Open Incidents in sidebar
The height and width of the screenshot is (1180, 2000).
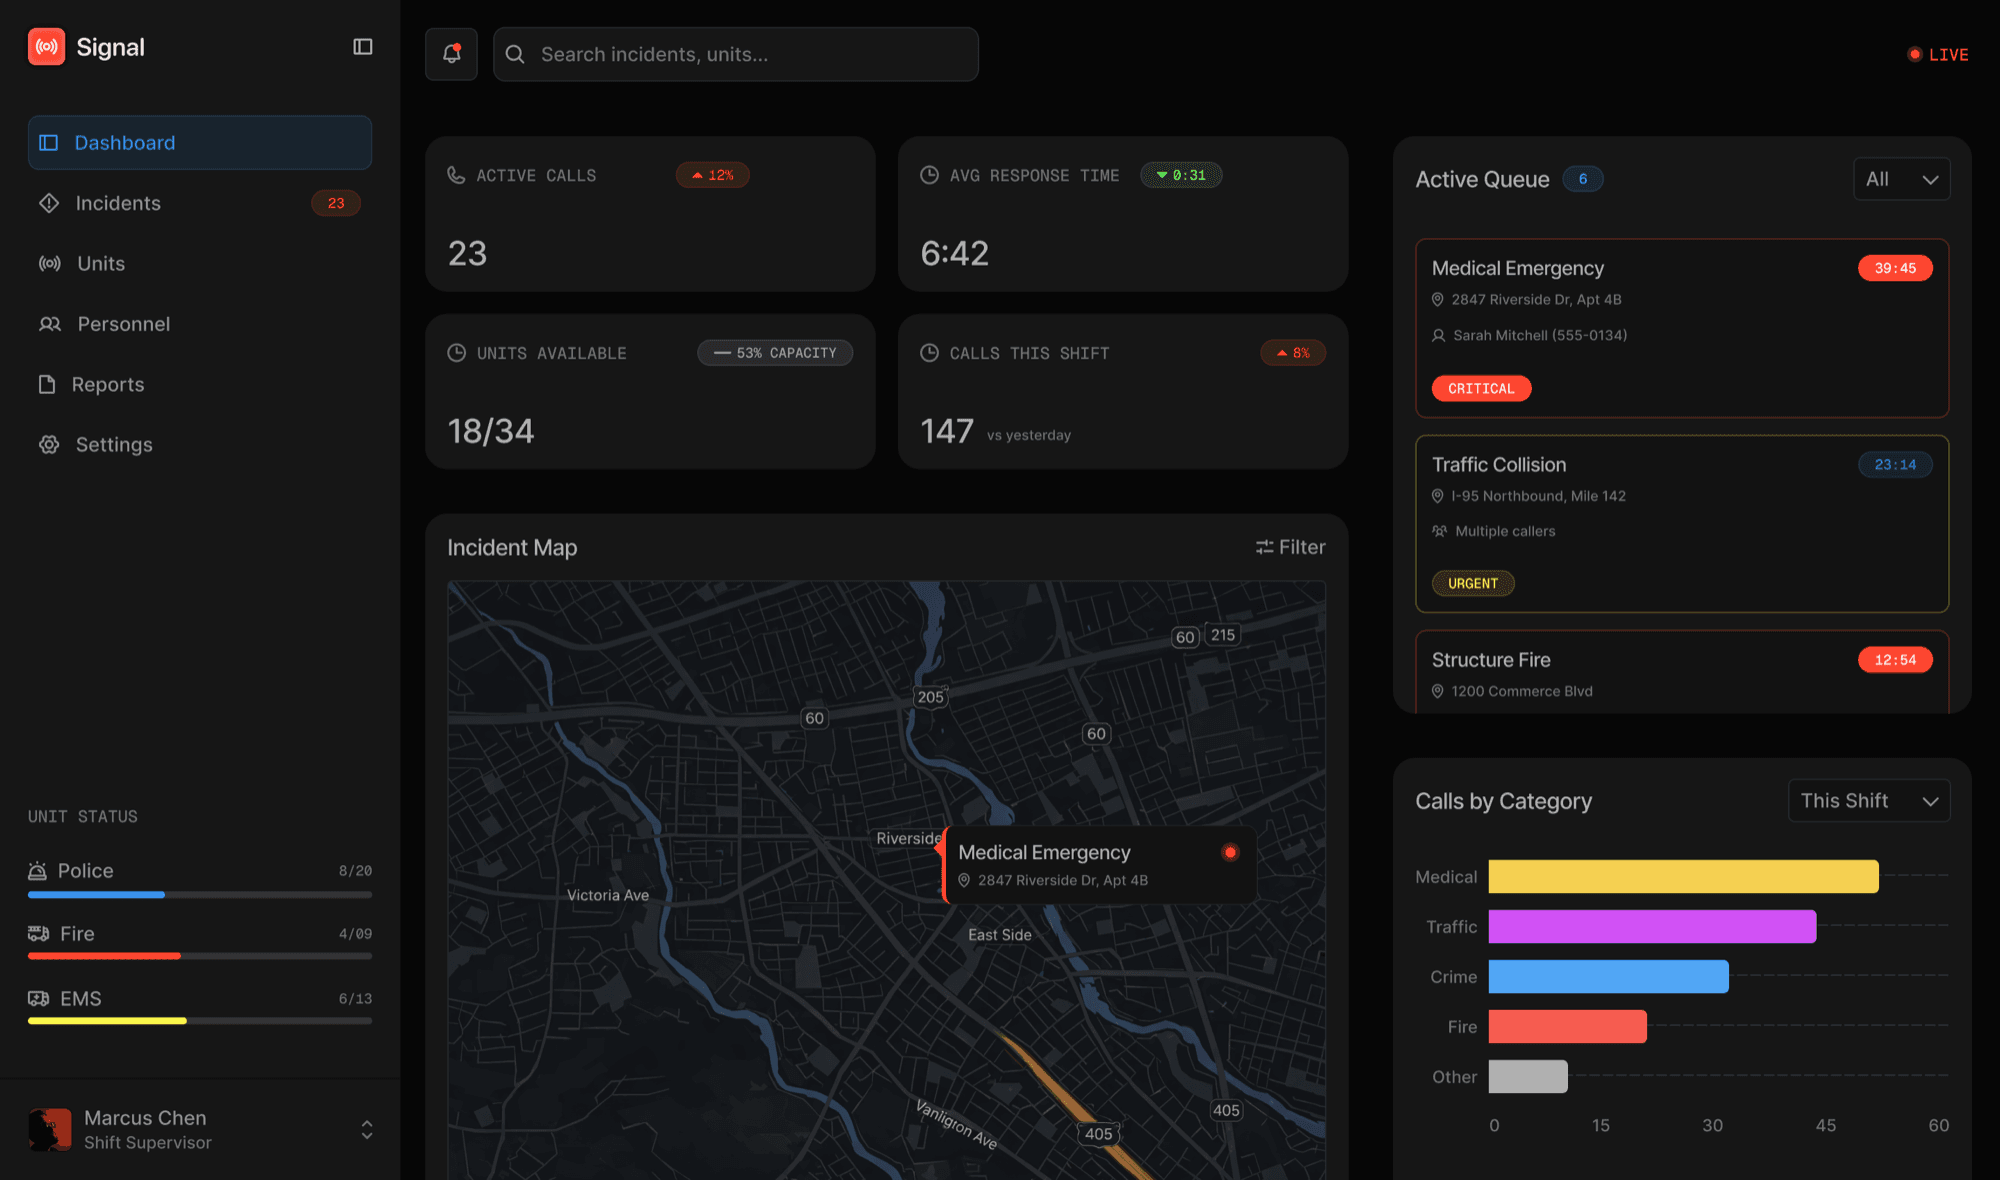(200, 203)
